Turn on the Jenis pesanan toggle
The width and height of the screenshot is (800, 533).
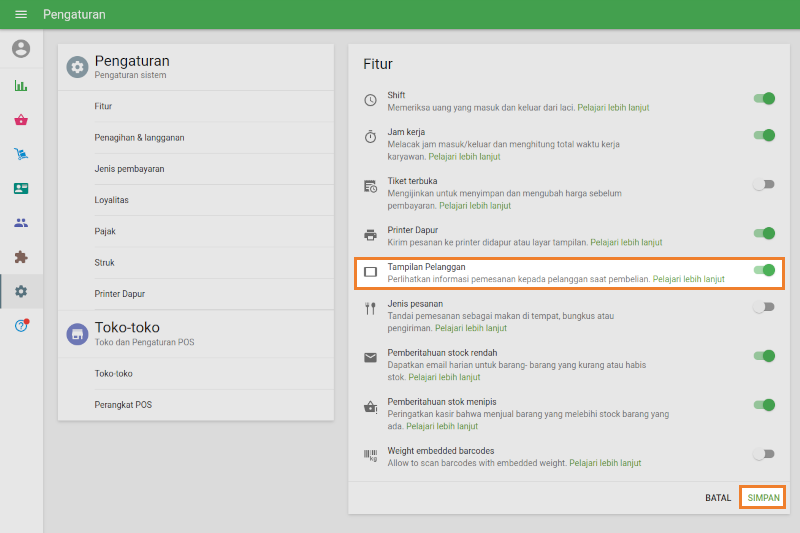click(x=764, y=307)
